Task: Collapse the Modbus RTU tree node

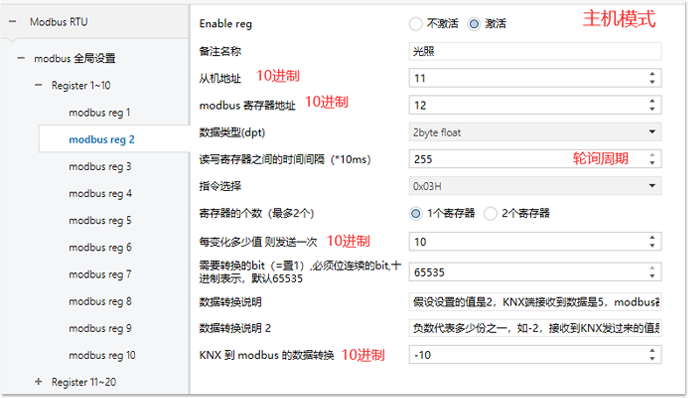Action: (x=13, y=22)
